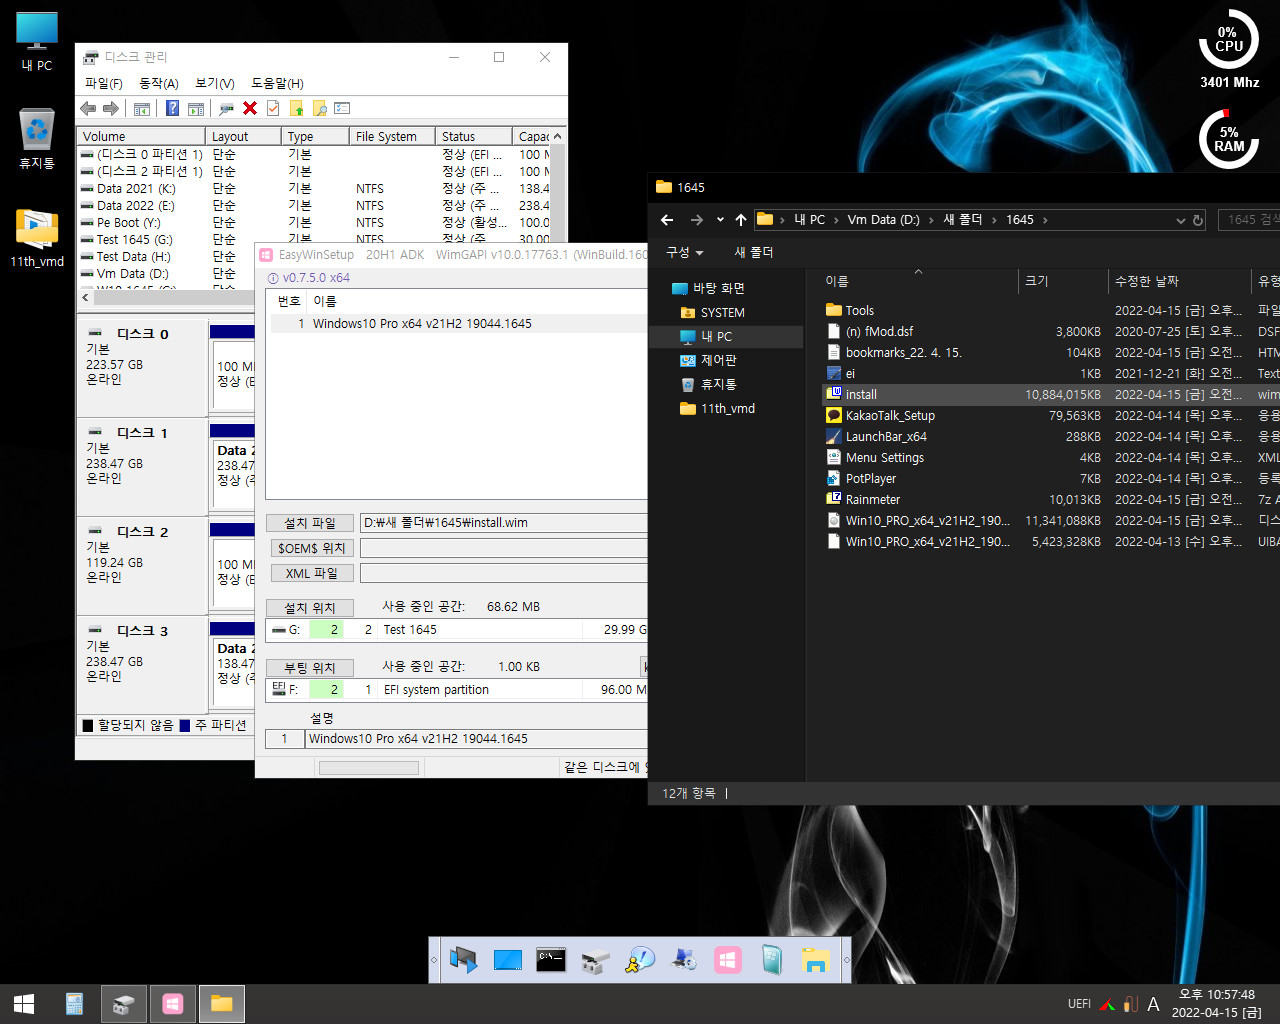Click the blue question mark Help icon
Image resolution: width=1280 pixels, height=1024 pixels.
172,108
